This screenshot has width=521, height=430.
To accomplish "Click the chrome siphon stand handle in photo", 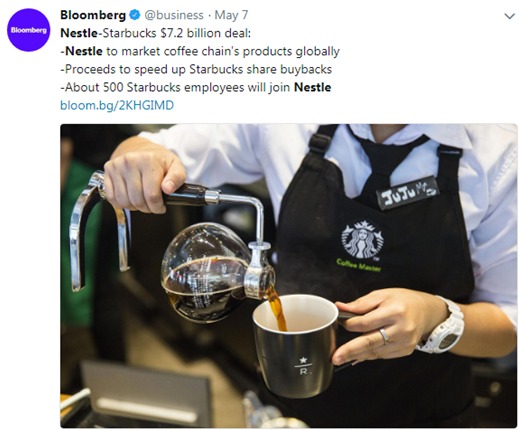I will 99,230.
